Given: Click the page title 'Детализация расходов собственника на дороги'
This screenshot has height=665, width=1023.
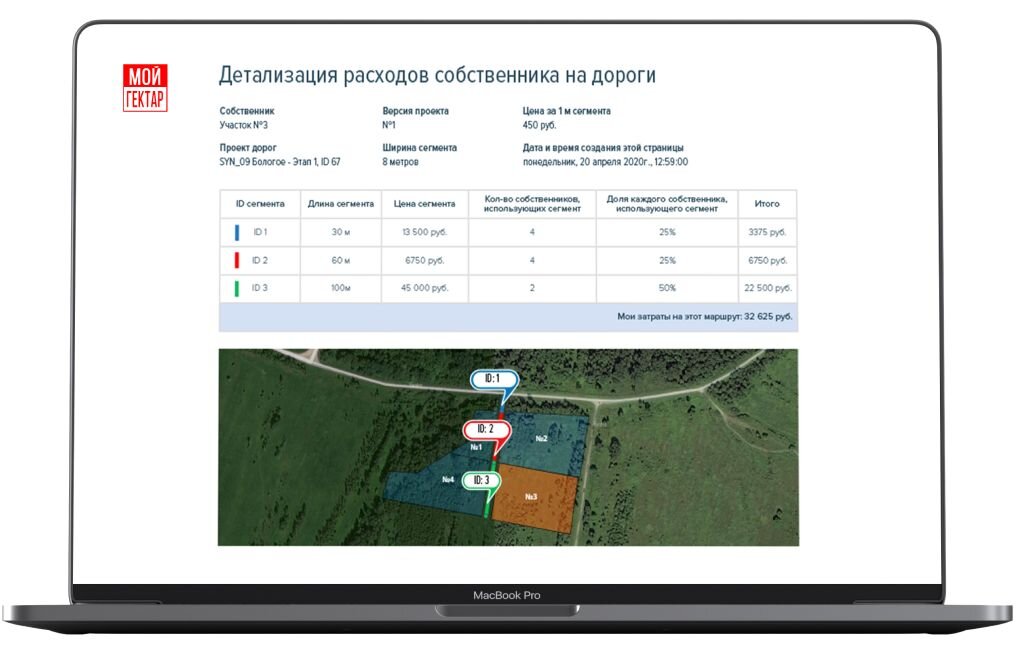Looking at the screenshot, I should pyautogui.click(x=437, y=76).
